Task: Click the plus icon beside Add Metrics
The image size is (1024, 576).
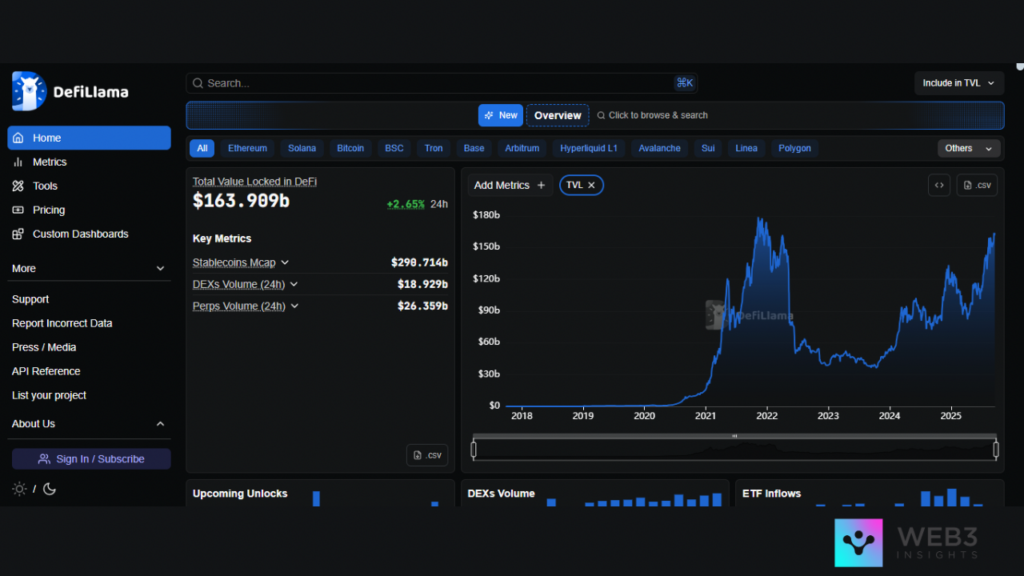Action: (x=541, y=185)
